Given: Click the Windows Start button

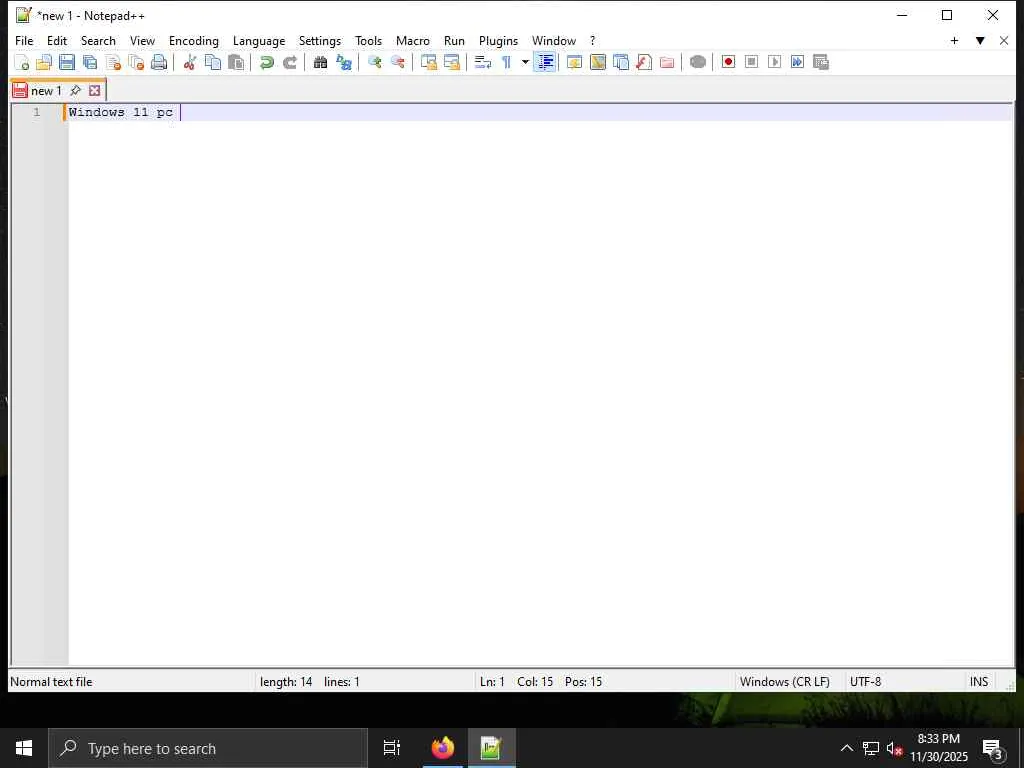Looking at the screenshot, I should [x=24, y=748].
